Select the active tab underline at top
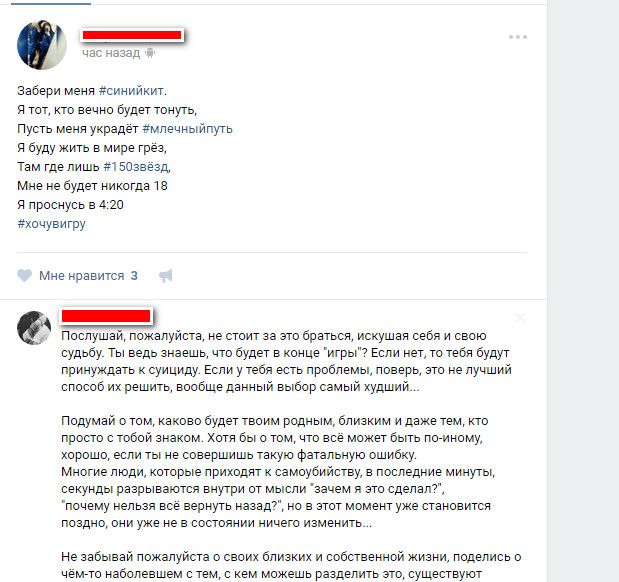 tap(51, 3)
